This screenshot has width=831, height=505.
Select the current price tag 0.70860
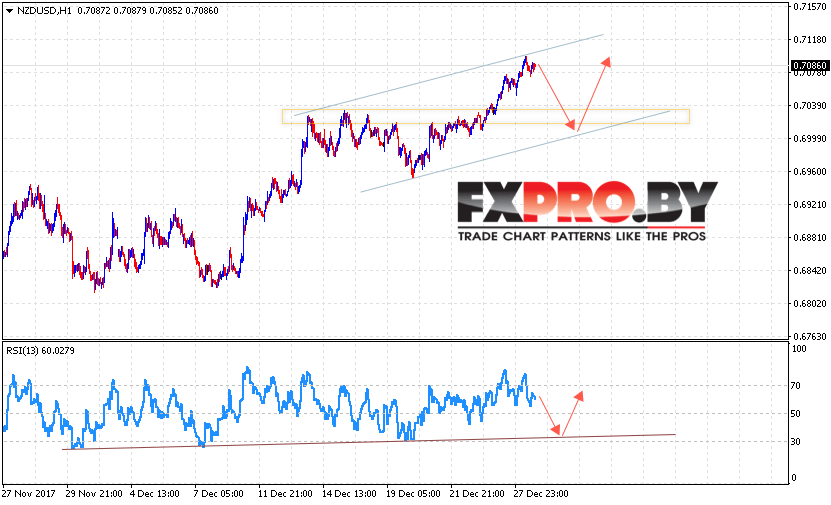coord(809,66)
